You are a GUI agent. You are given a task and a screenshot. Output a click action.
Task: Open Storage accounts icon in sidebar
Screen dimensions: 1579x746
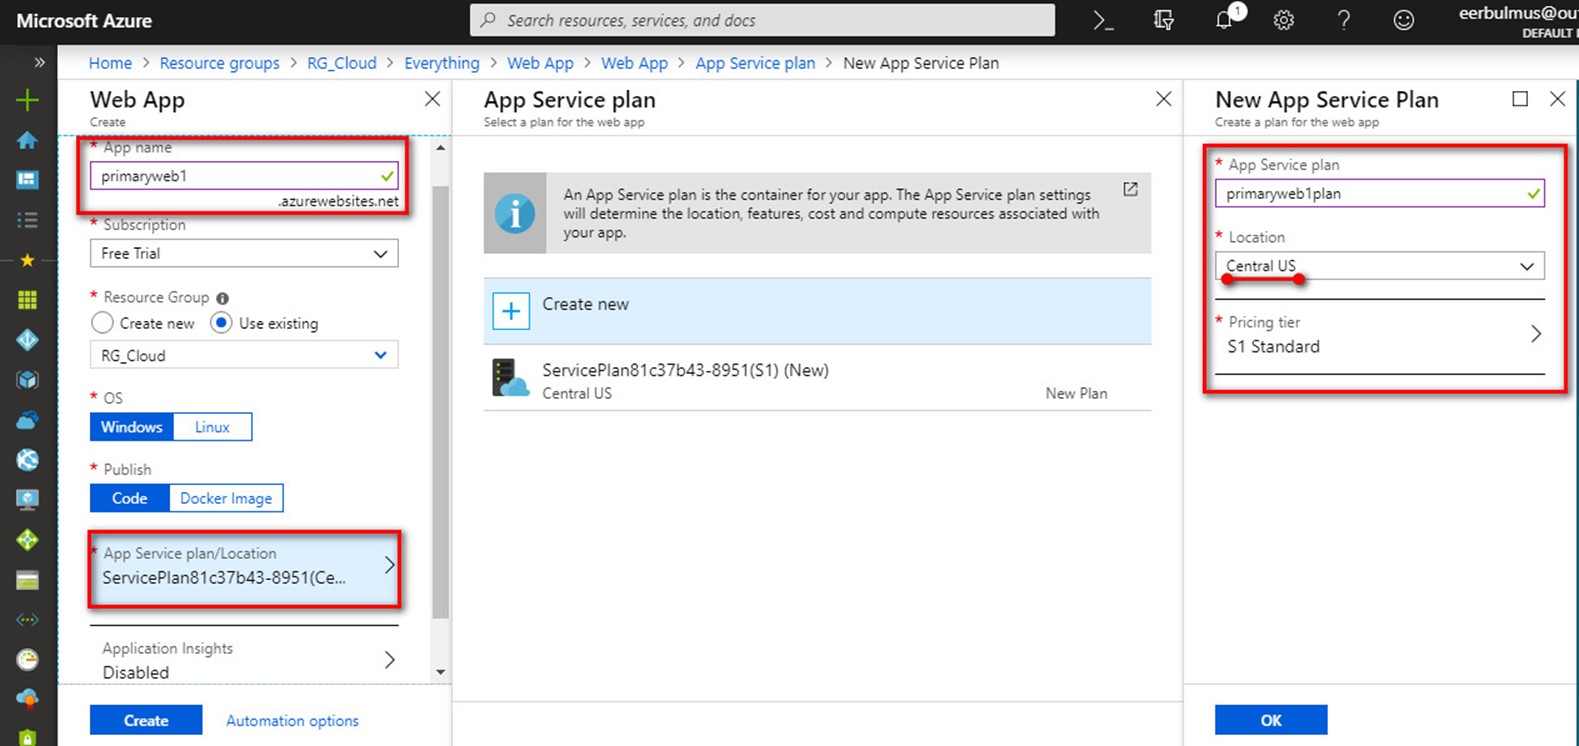click(27, 580)
